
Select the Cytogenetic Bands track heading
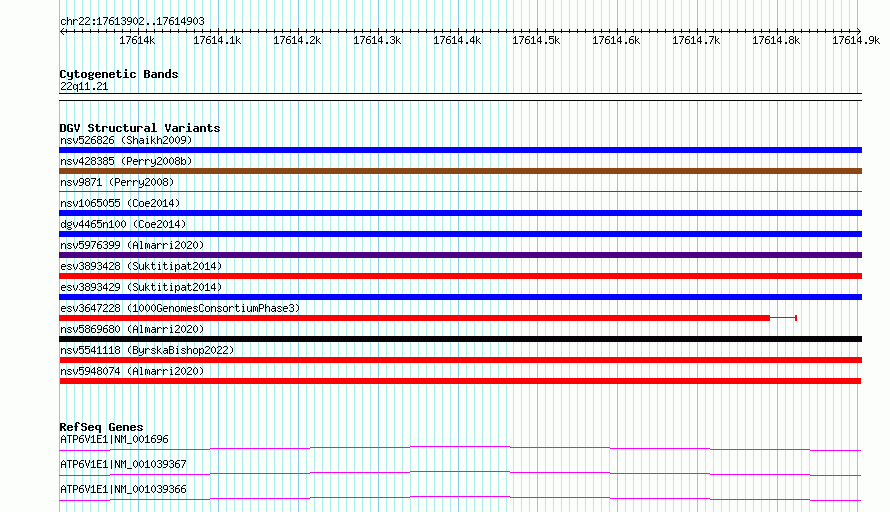119,74
